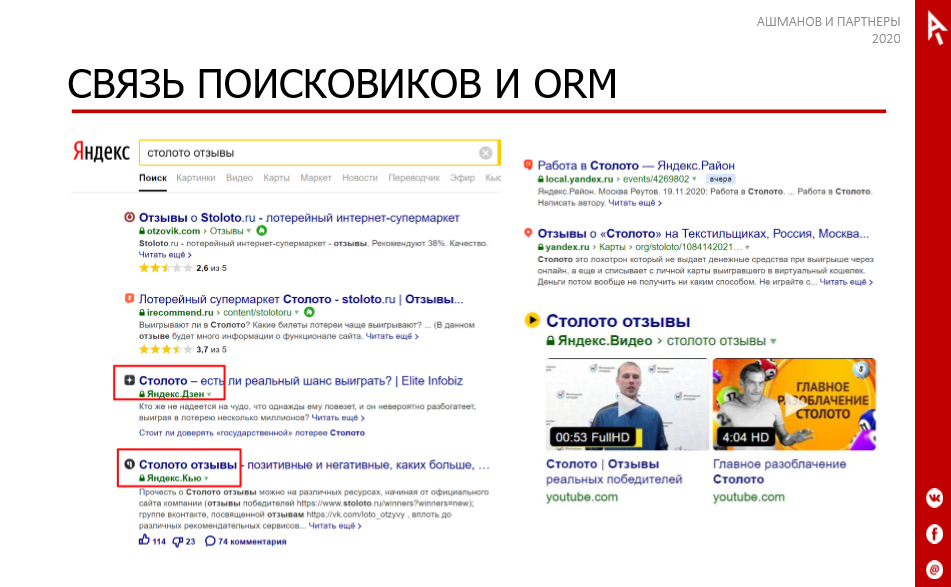Open the Новости tab
Viewport: 951px width, 587px height.
coord(360,178)
